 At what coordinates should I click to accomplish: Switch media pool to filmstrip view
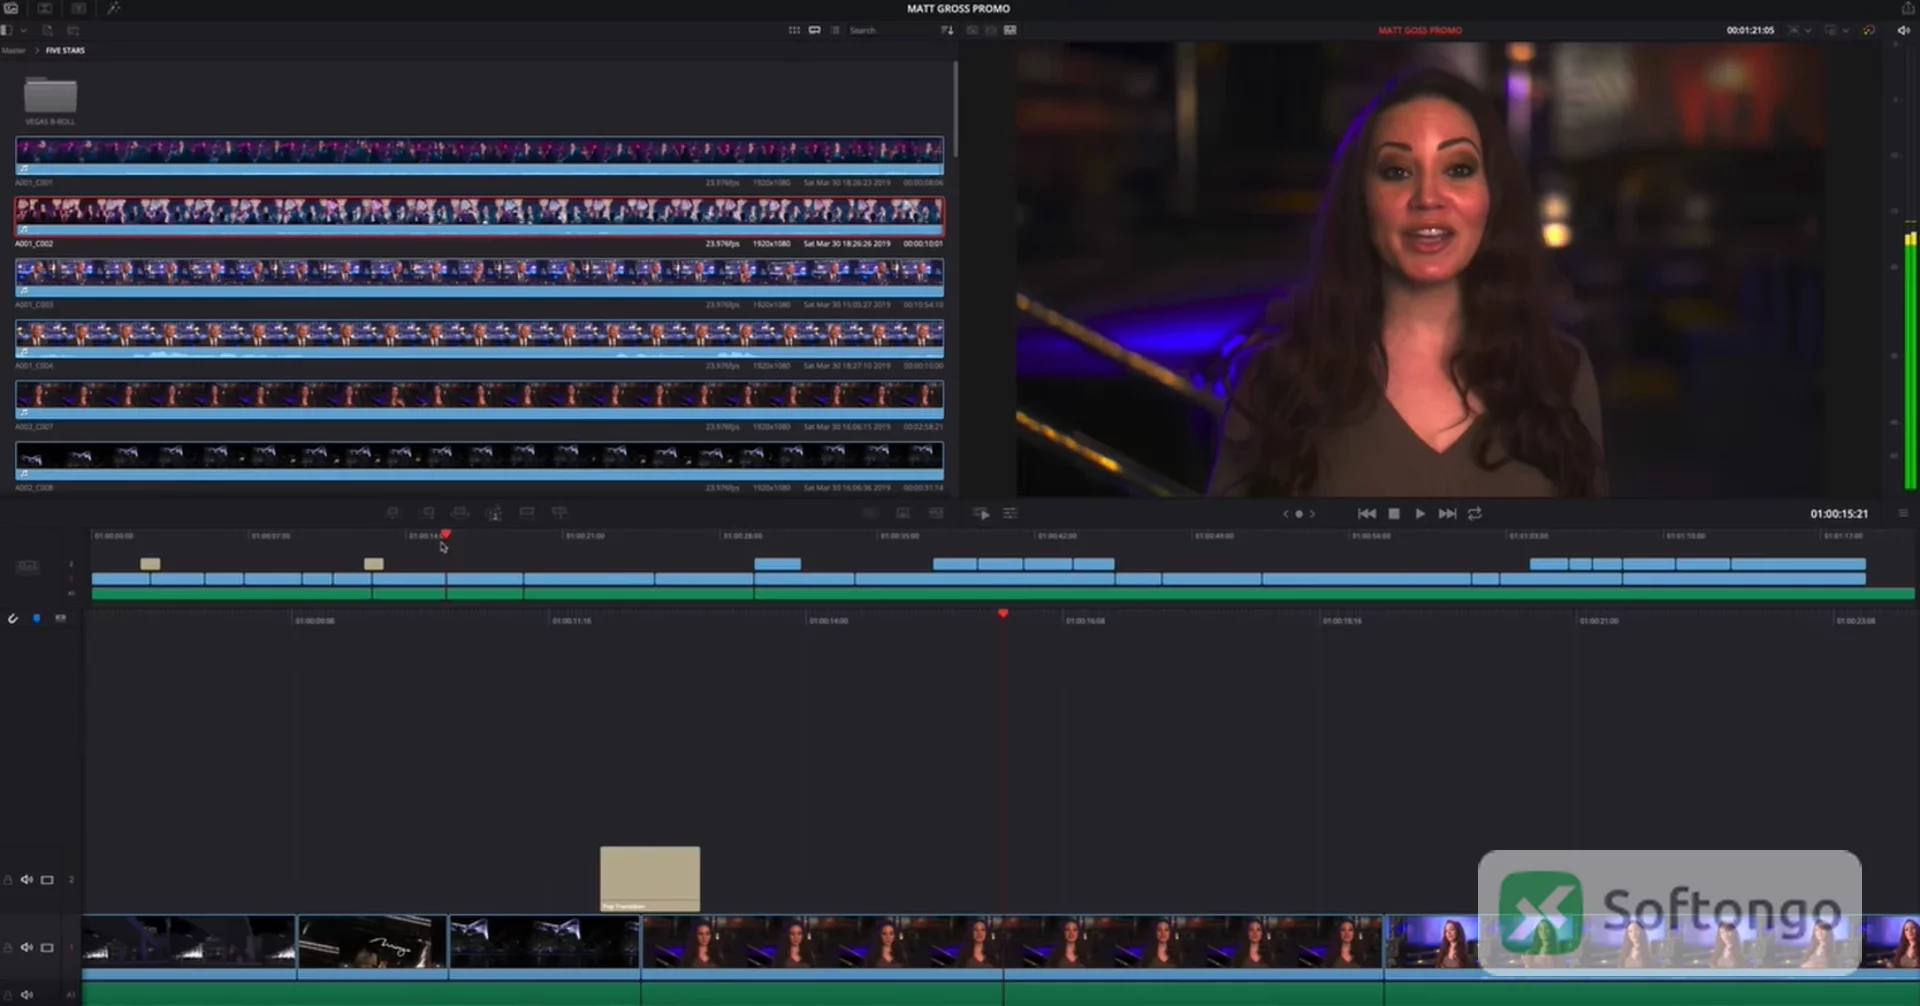click(x=814, y=30)
